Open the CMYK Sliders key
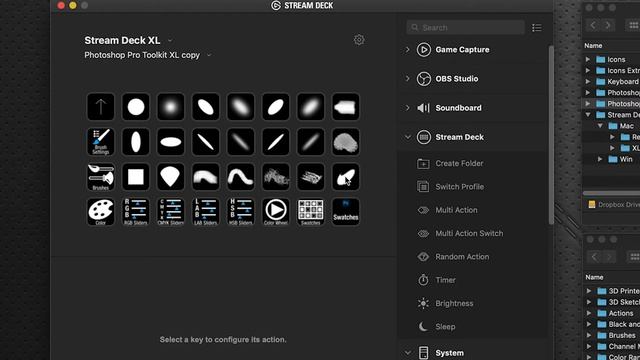This screenshot has width=640, height=360. [x=171, y=212]
